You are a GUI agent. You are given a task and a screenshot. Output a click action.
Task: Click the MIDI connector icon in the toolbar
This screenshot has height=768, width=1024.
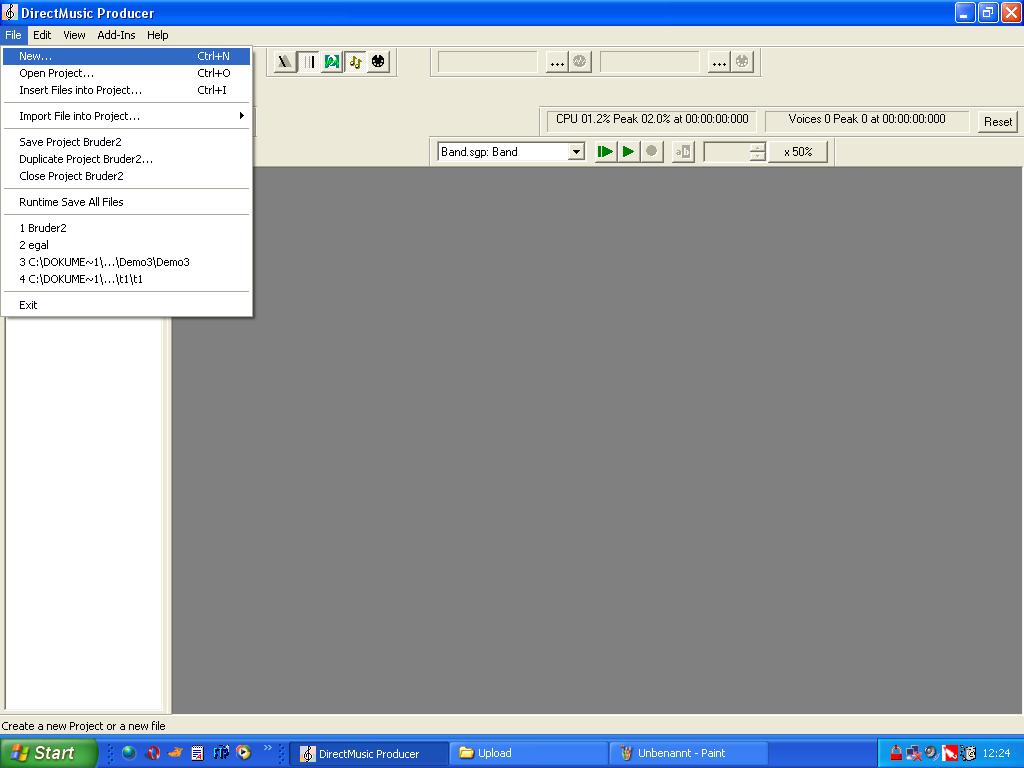(x=378, y=62)
